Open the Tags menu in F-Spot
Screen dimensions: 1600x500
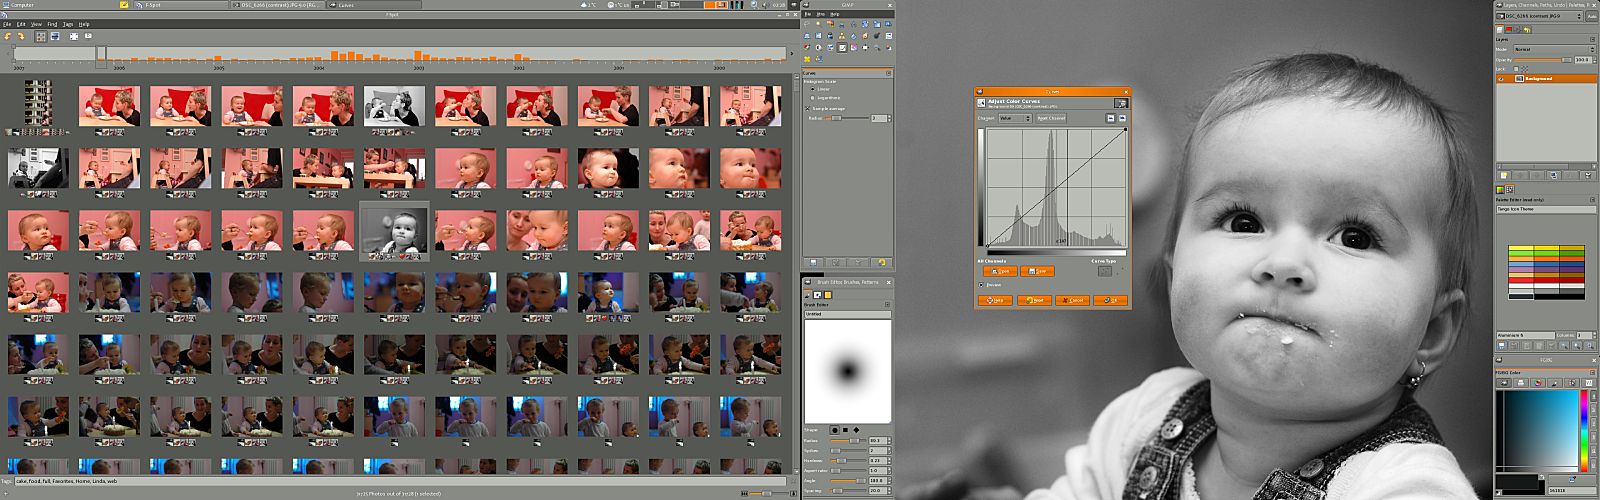68,24
